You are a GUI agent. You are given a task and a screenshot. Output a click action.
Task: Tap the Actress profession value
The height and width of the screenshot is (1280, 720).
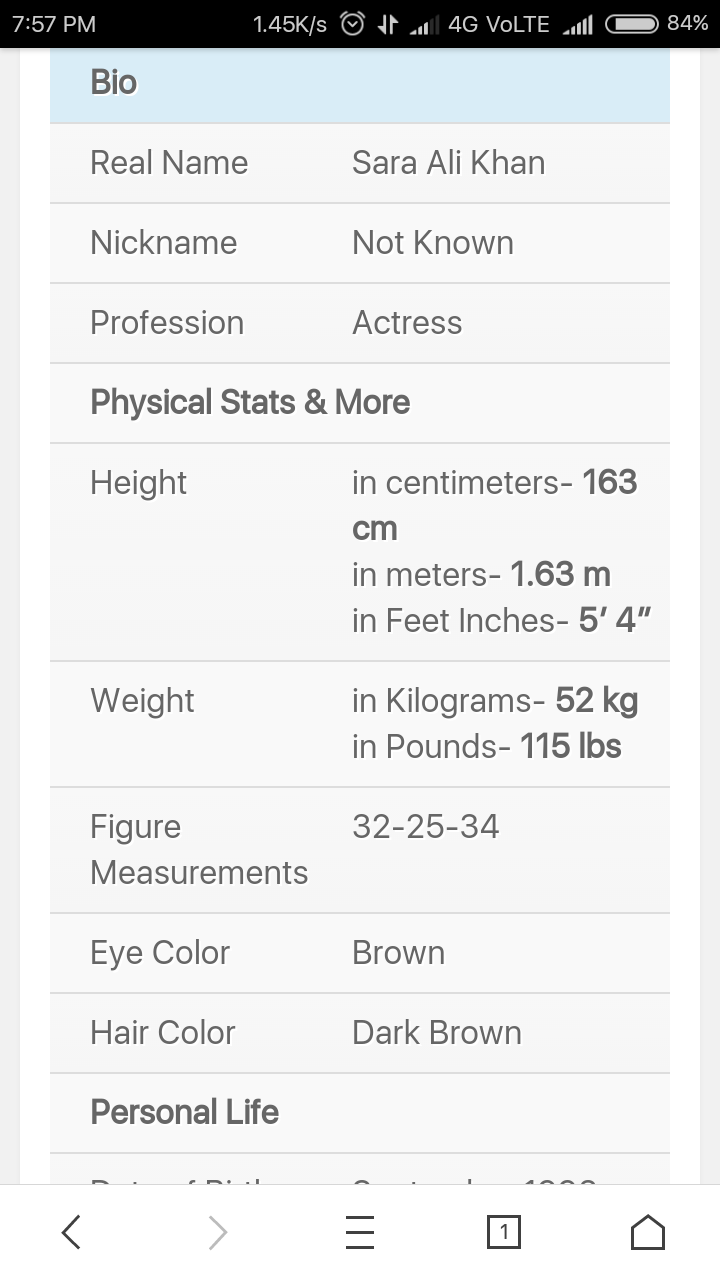407,323
